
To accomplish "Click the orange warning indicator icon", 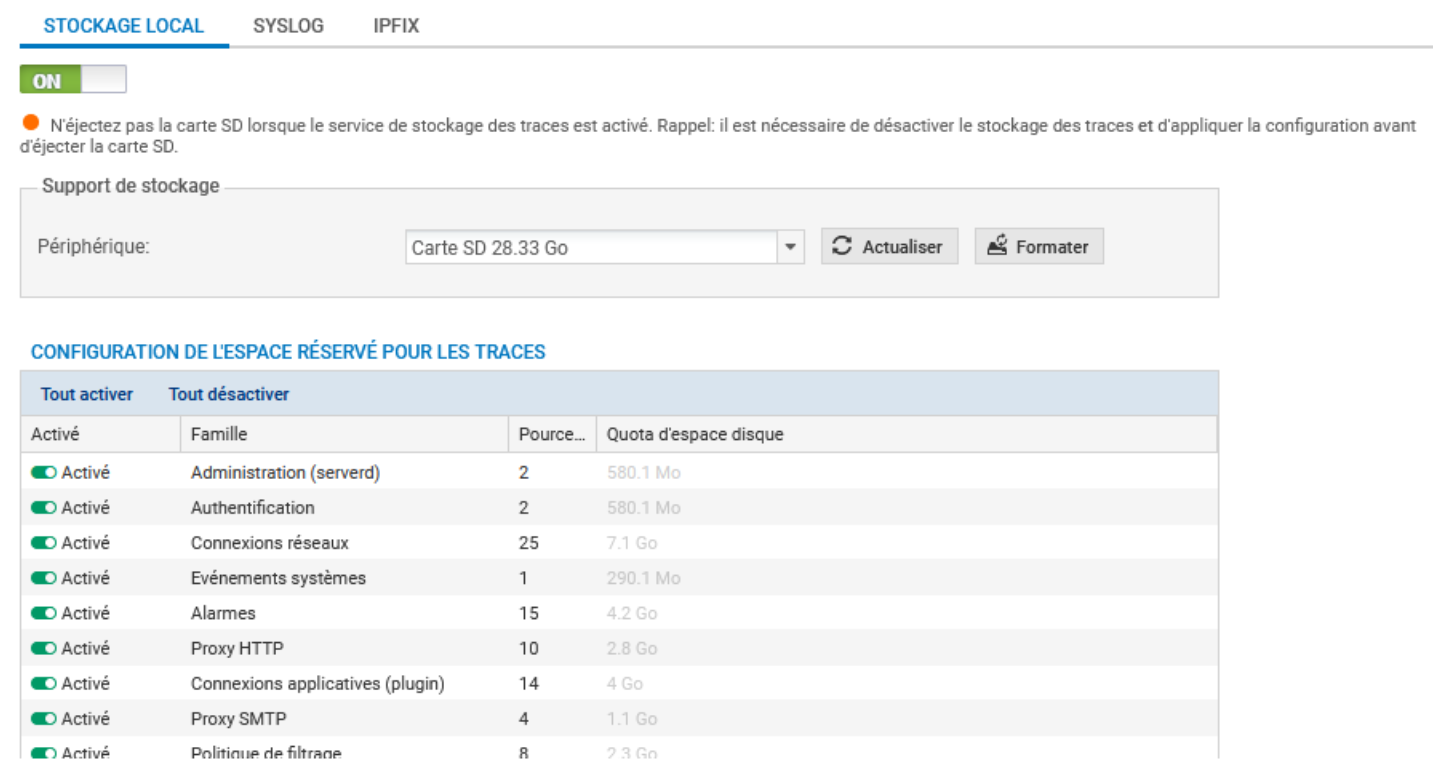I will [31, 123].
